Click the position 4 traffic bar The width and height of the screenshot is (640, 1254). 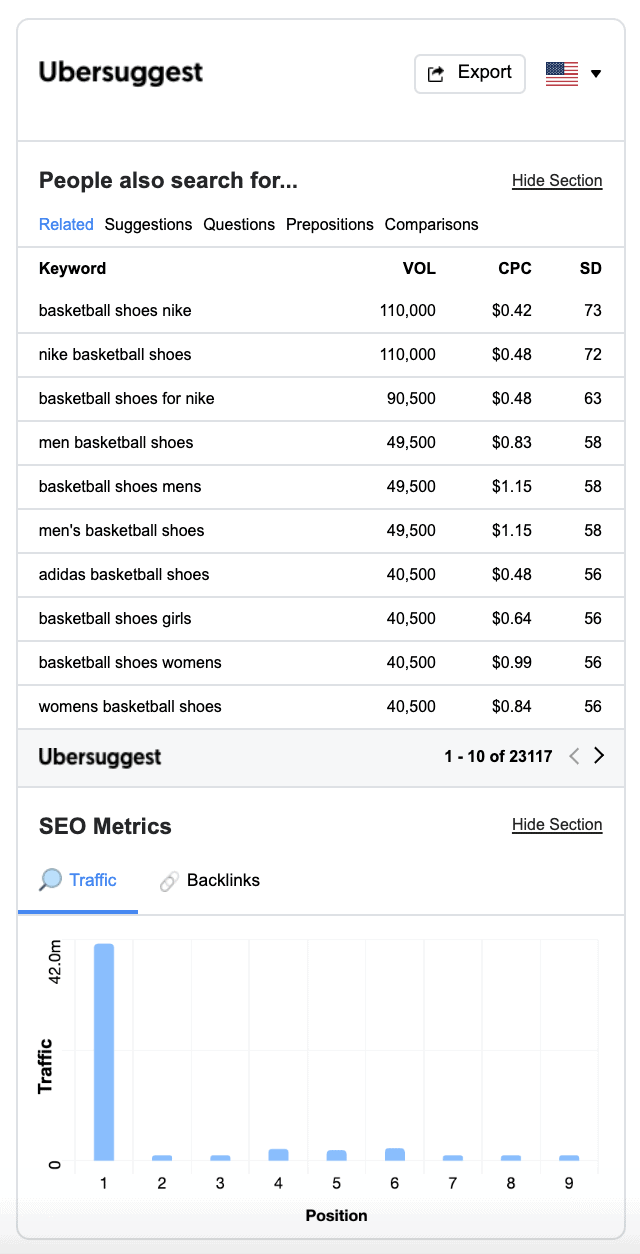pos(278,1155)
